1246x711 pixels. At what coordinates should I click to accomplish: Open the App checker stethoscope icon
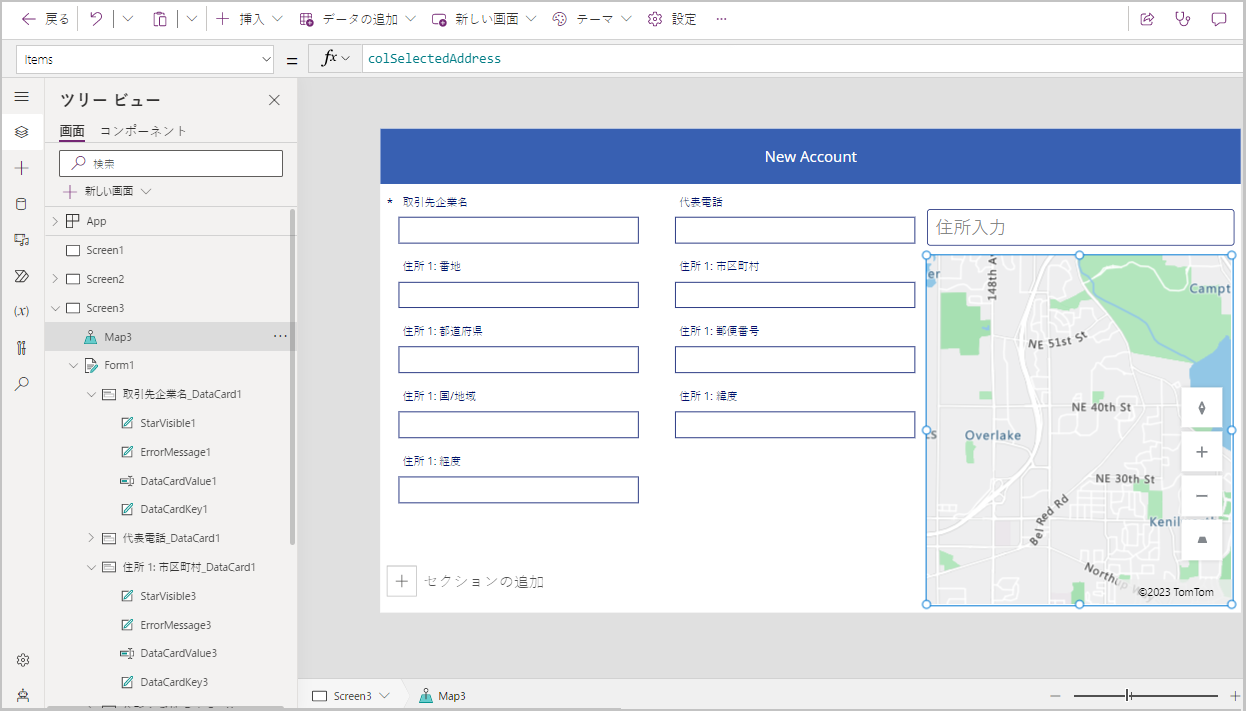[x=1183, y=19]
